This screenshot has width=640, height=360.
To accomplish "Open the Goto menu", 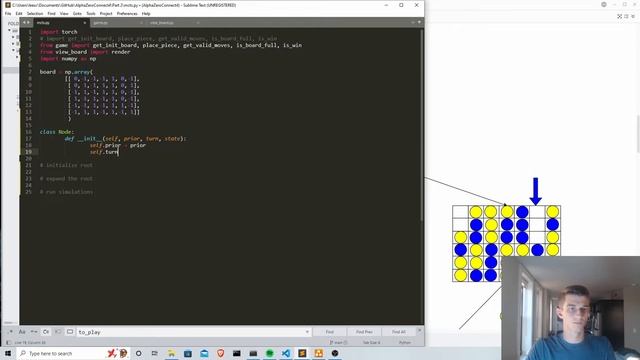I will click(x=77, y=13).
